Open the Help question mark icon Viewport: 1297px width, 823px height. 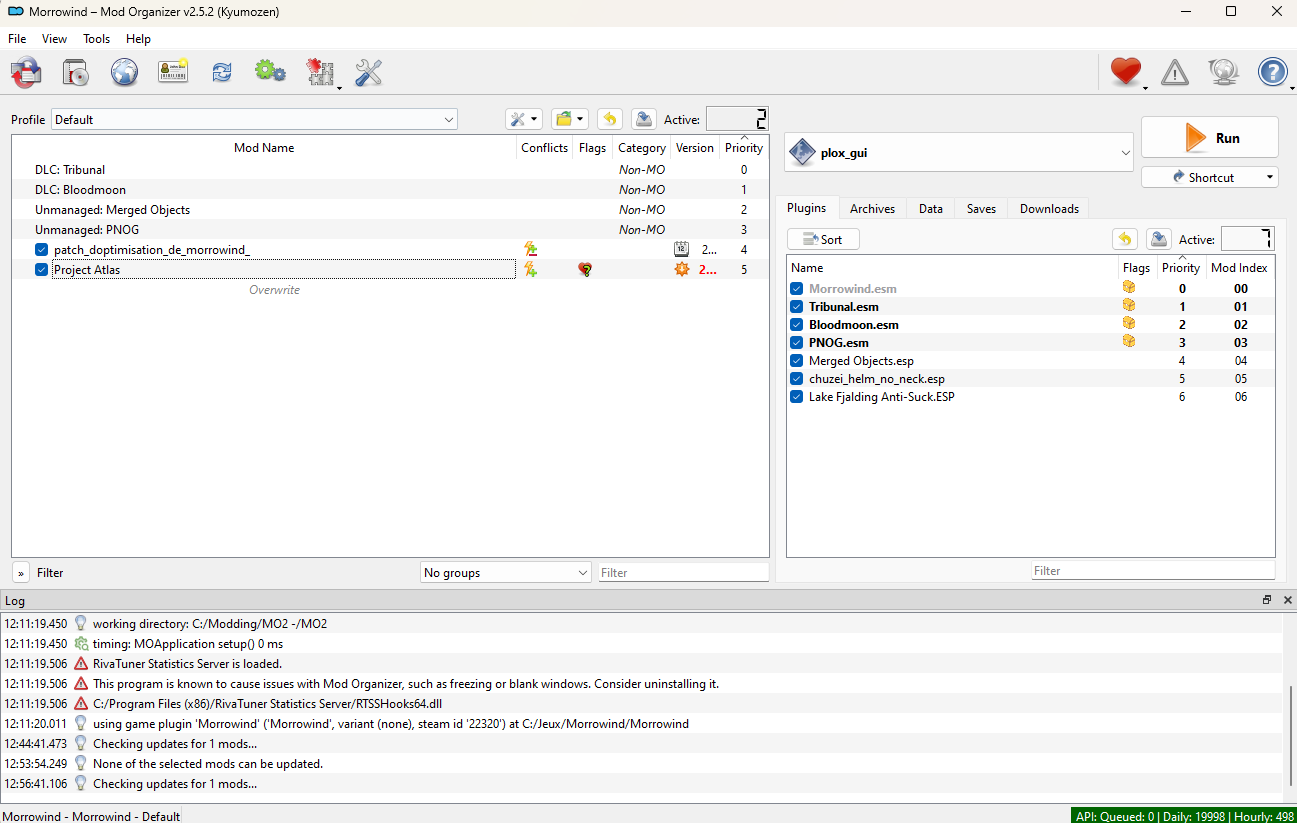point(1272,72)
